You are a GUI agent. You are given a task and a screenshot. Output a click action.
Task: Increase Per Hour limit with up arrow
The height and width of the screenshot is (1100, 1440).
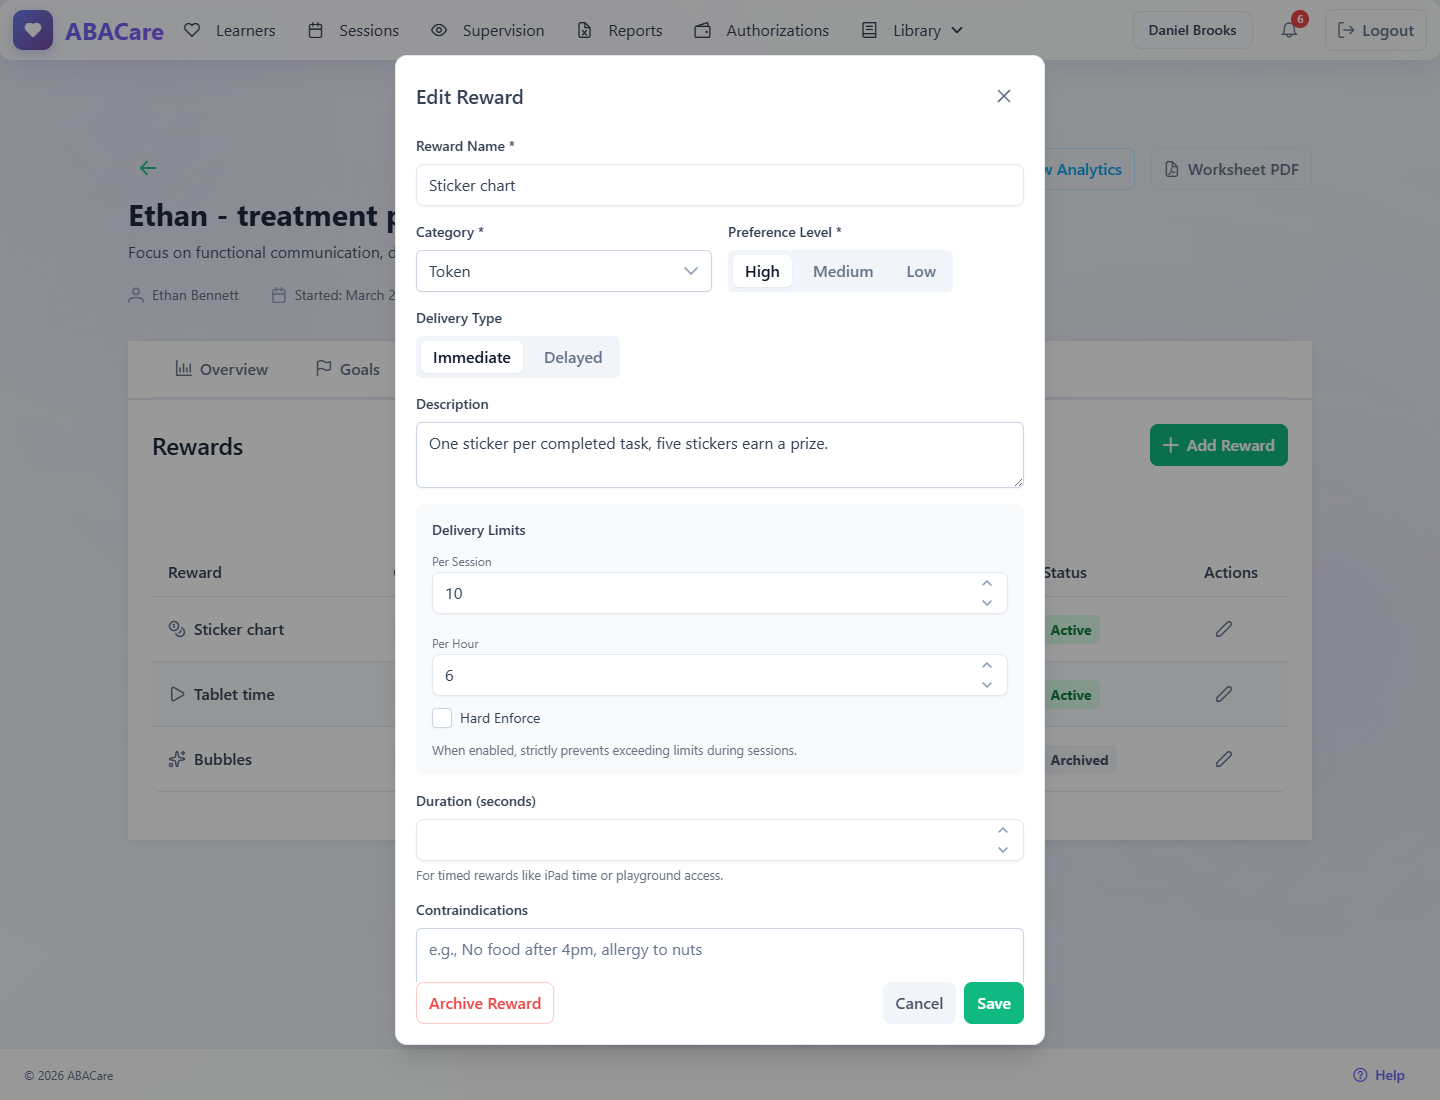(987, 665)
